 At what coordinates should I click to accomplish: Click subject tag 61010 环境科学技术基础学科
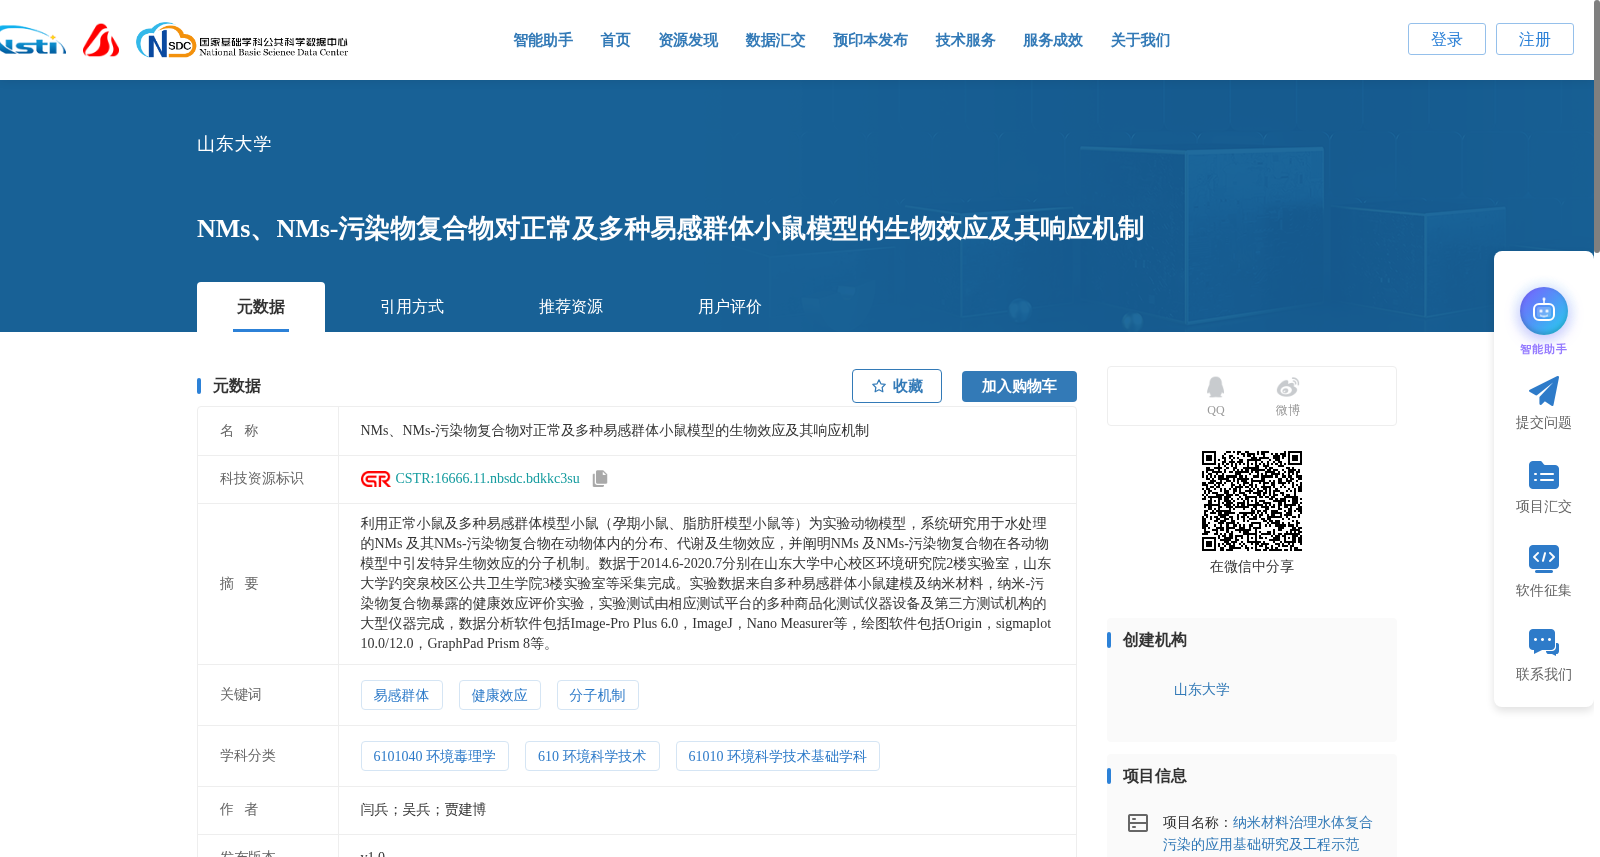777,756
